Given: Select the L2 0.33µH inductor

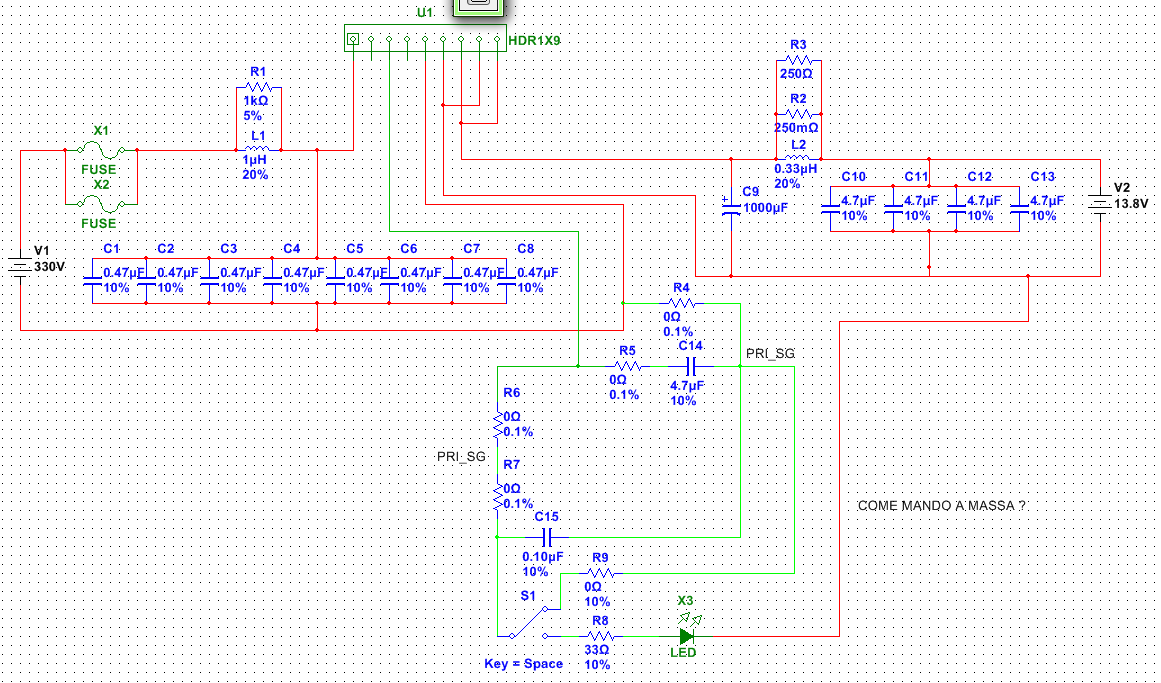Looking at the screenshot, I should [x=798, y=159].
